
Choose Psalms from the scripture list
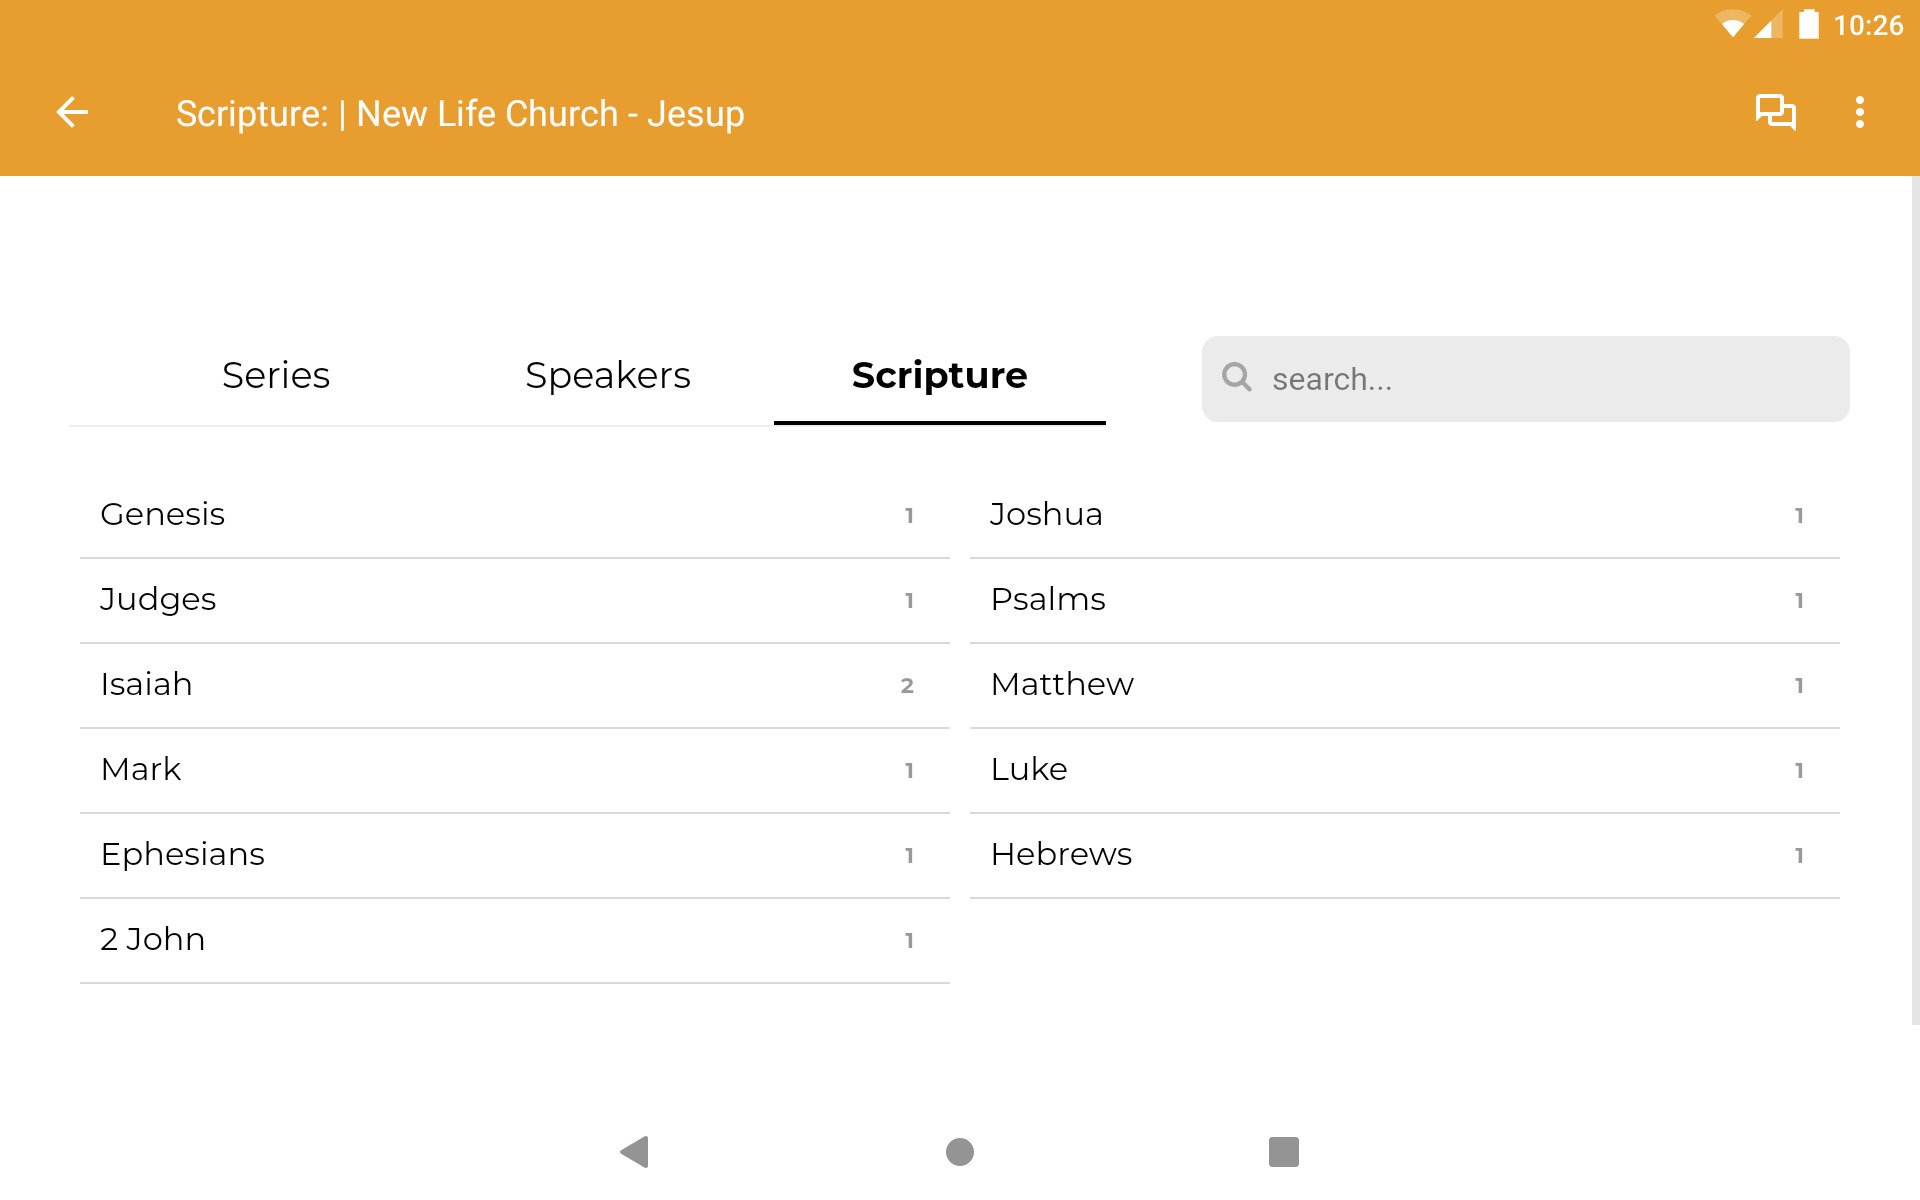tap(1404, 600)
